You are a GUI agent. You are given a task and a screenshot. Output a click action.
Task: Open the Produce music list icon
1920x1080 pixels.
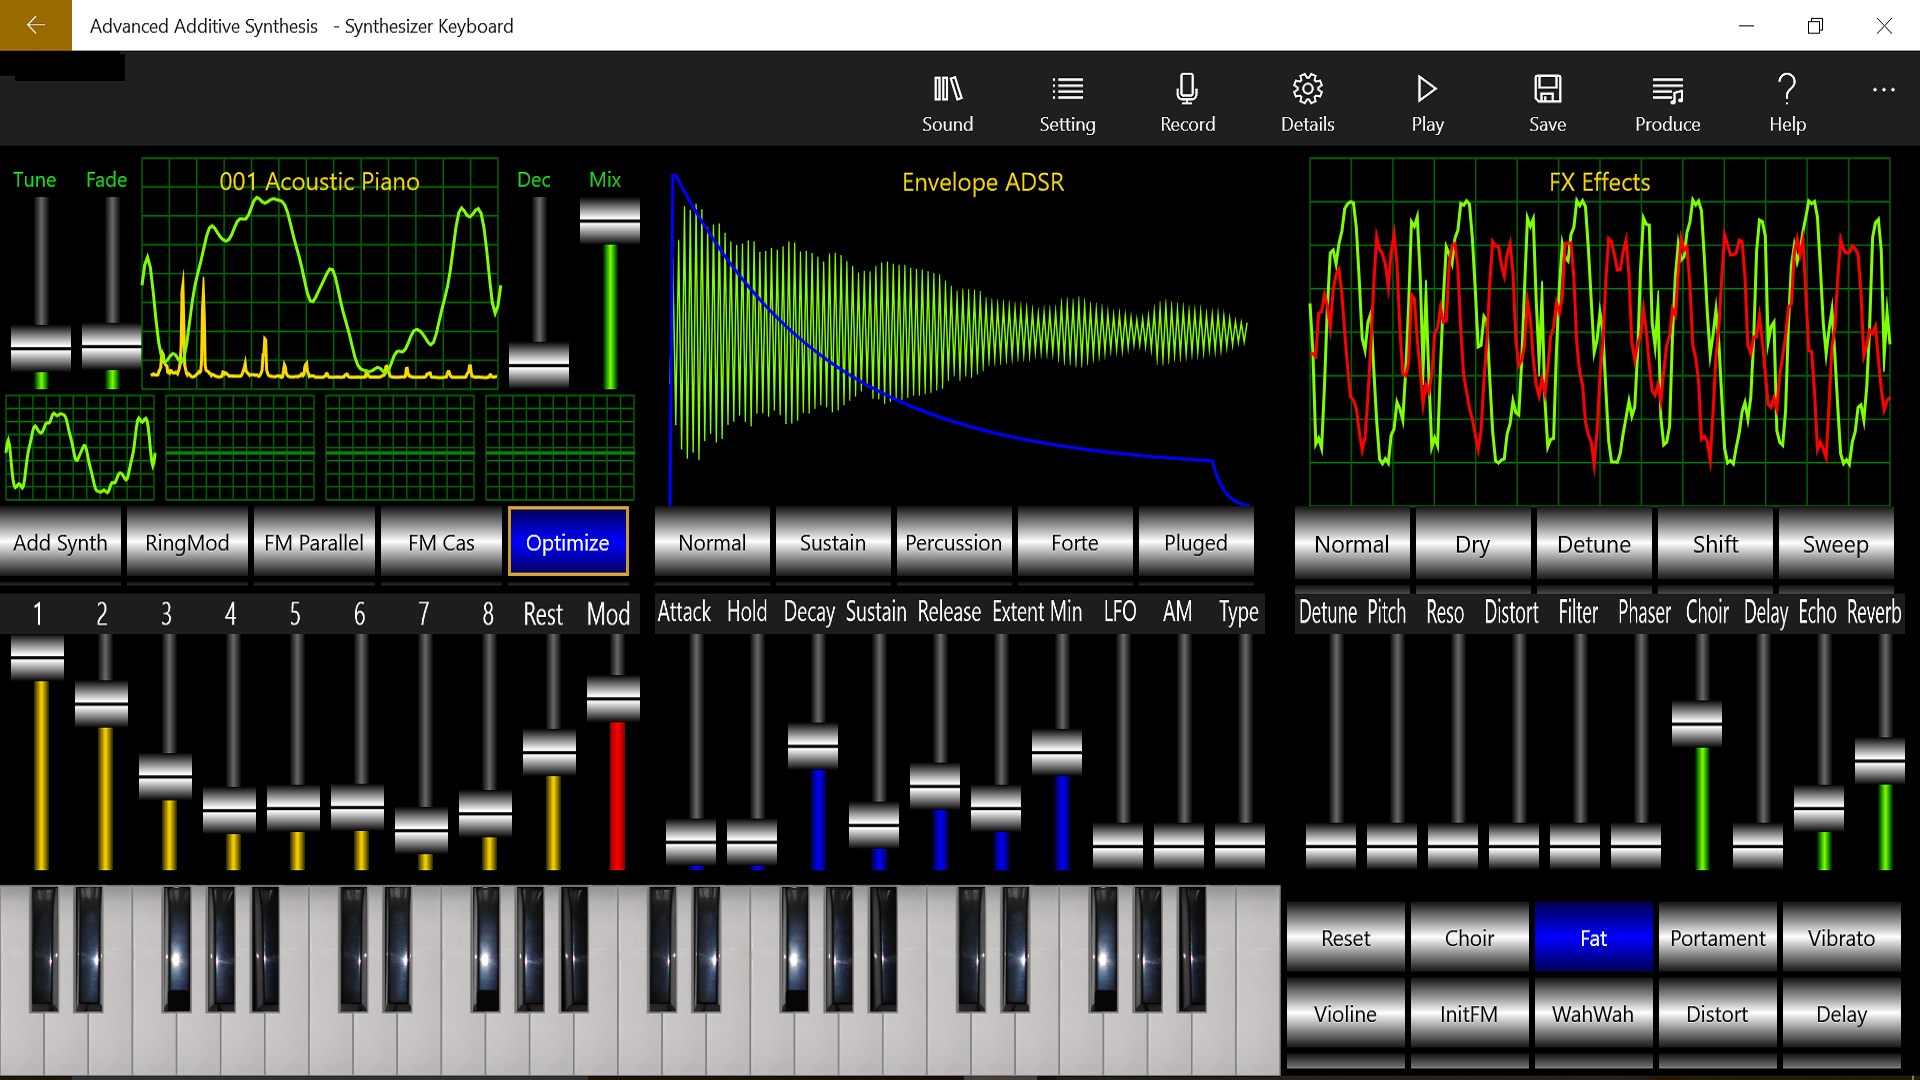(x=1667, y=90)
